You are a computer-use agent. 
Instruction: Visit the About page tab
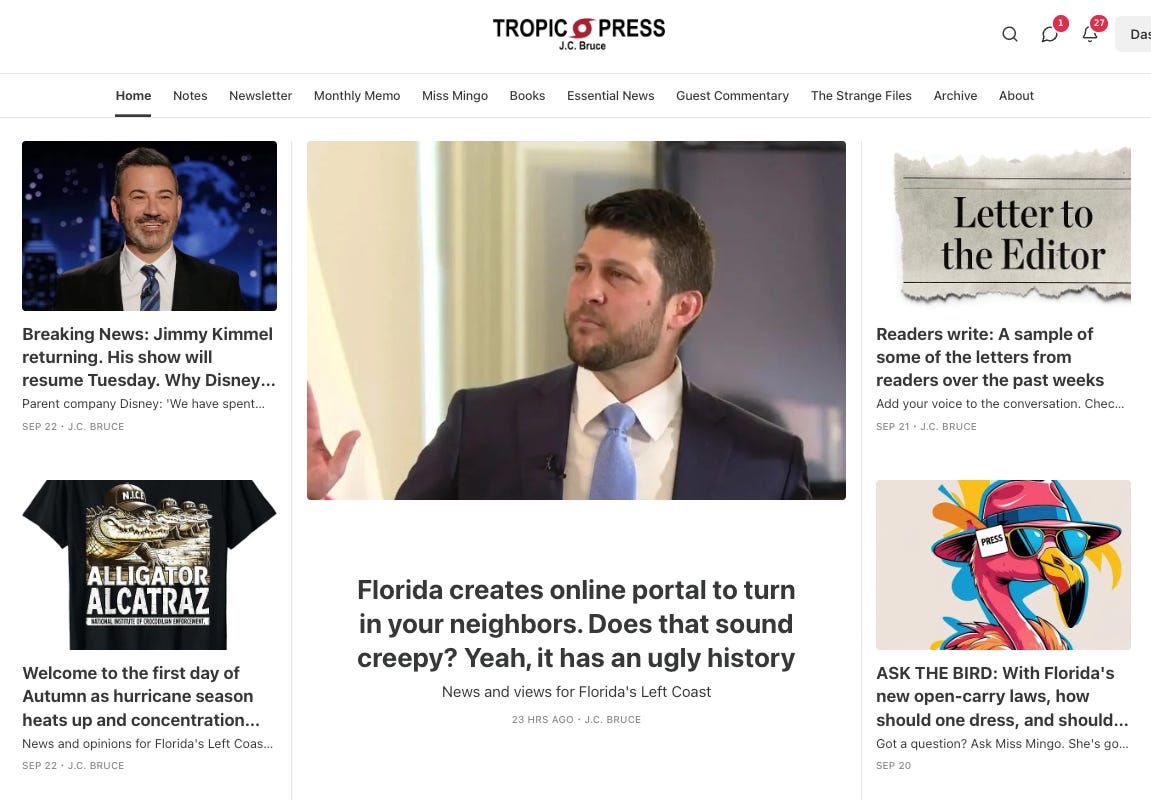pyautogui.click(x=1016, y=95)
